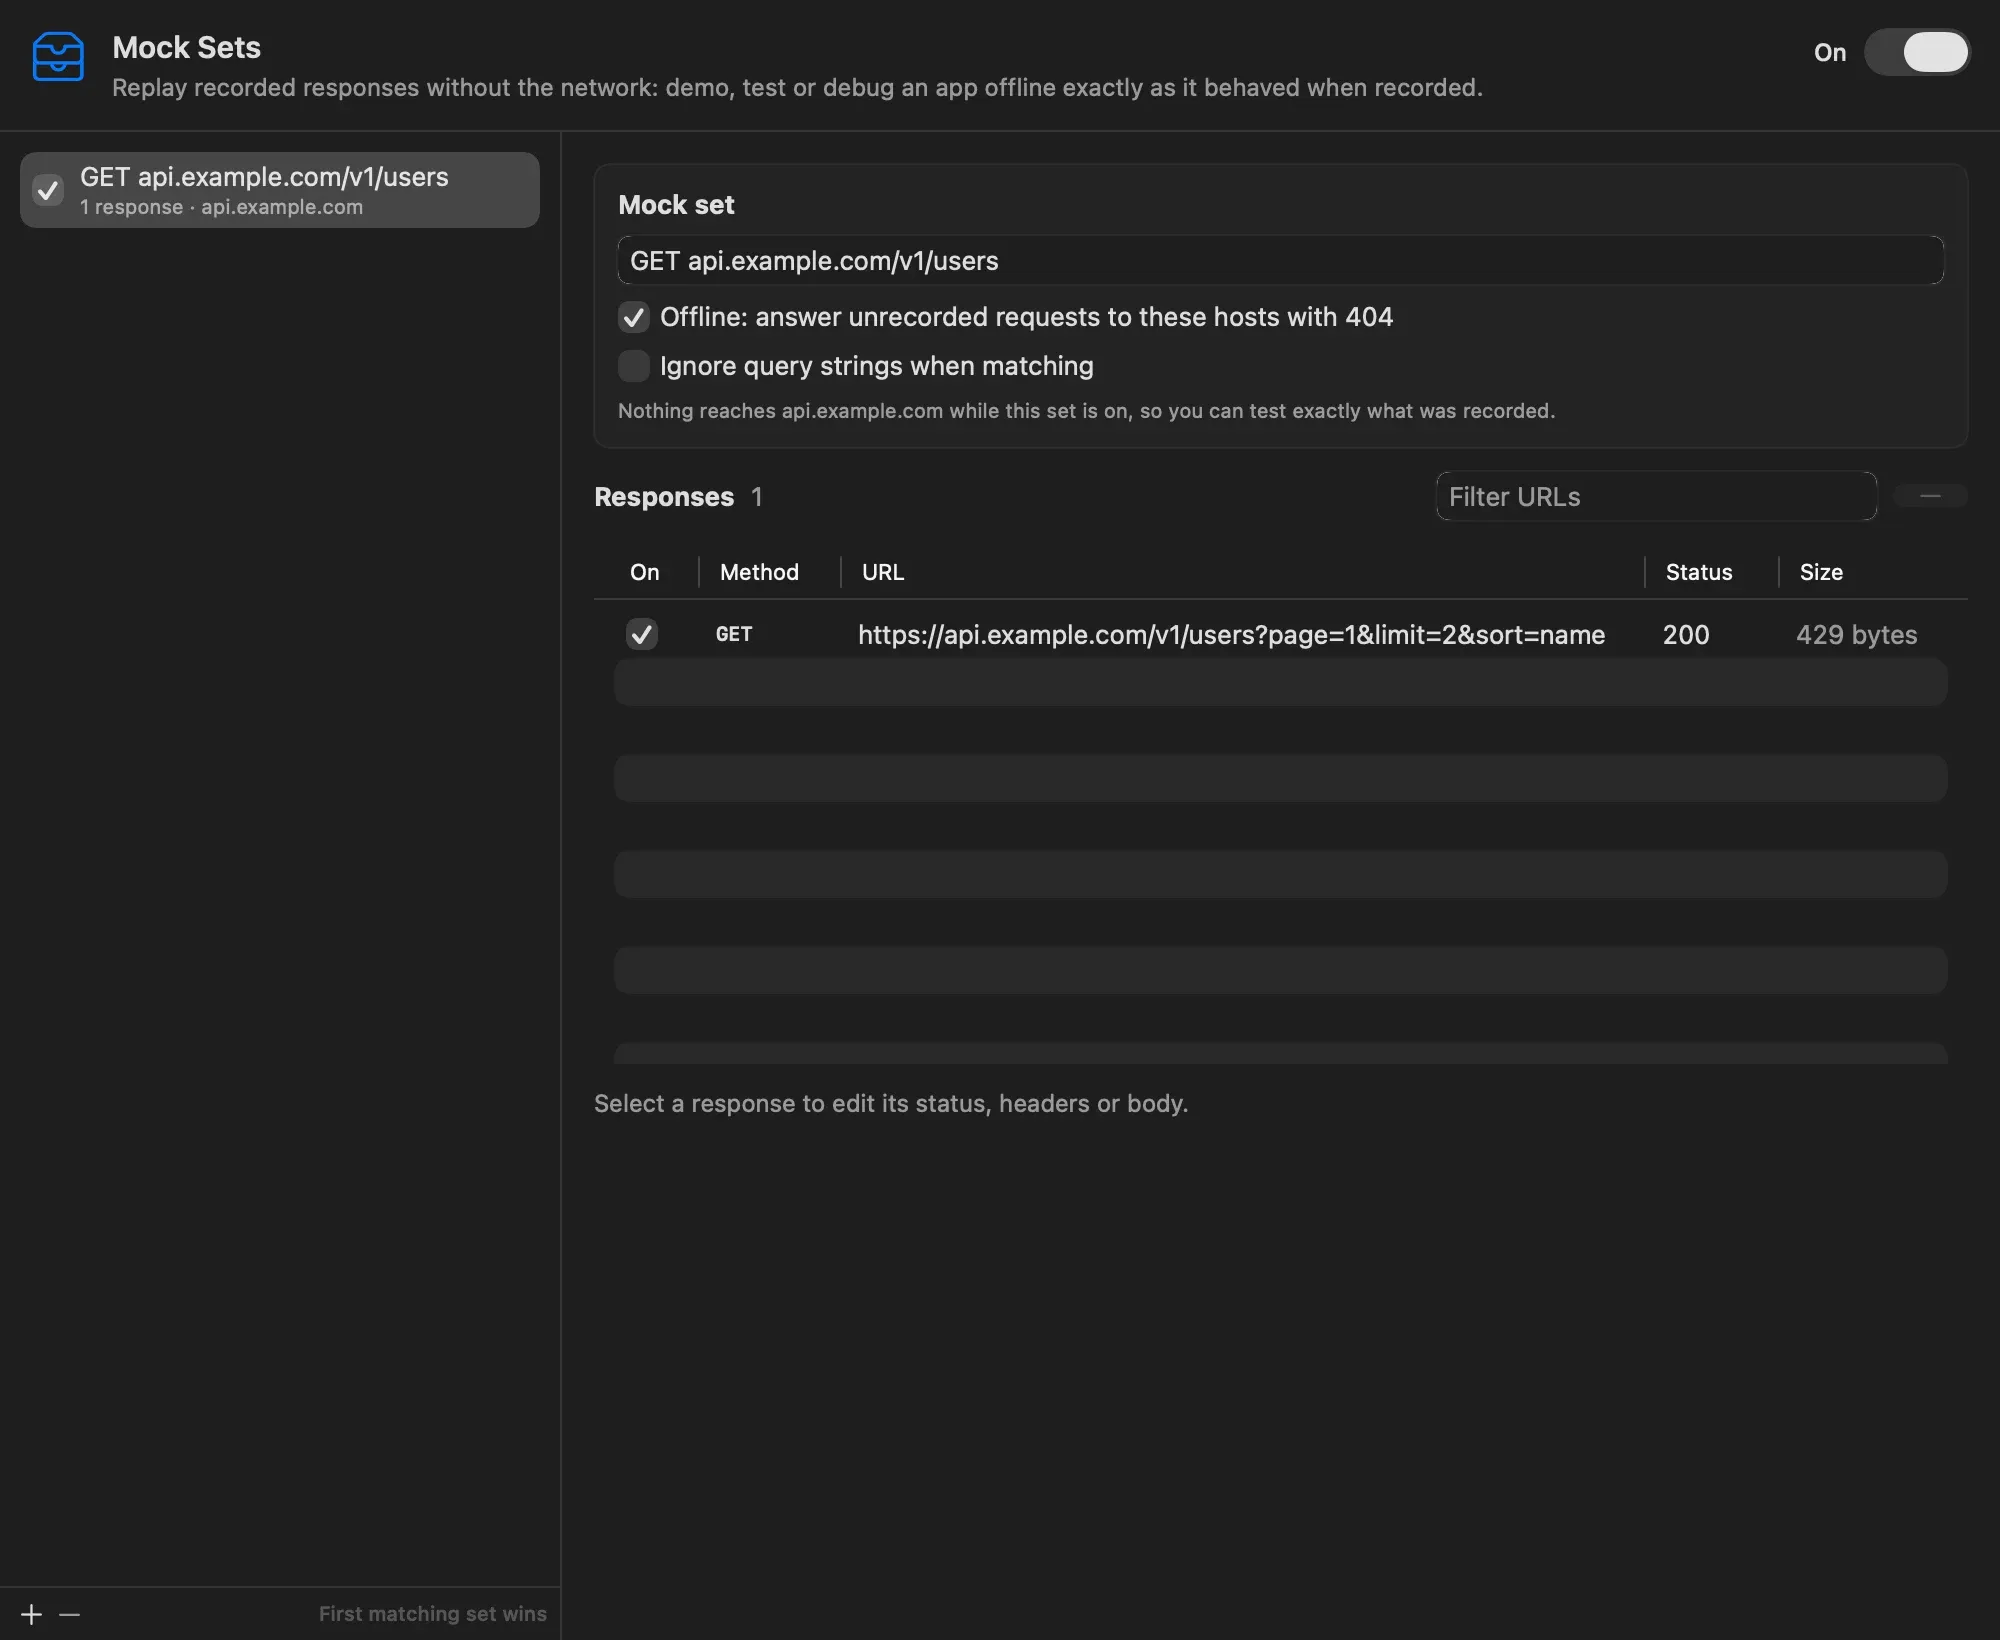Image resolution: width=2000 pixels, height=1640 pixels.
Task: Click the remove response minus button
Action: point(1930,496)
